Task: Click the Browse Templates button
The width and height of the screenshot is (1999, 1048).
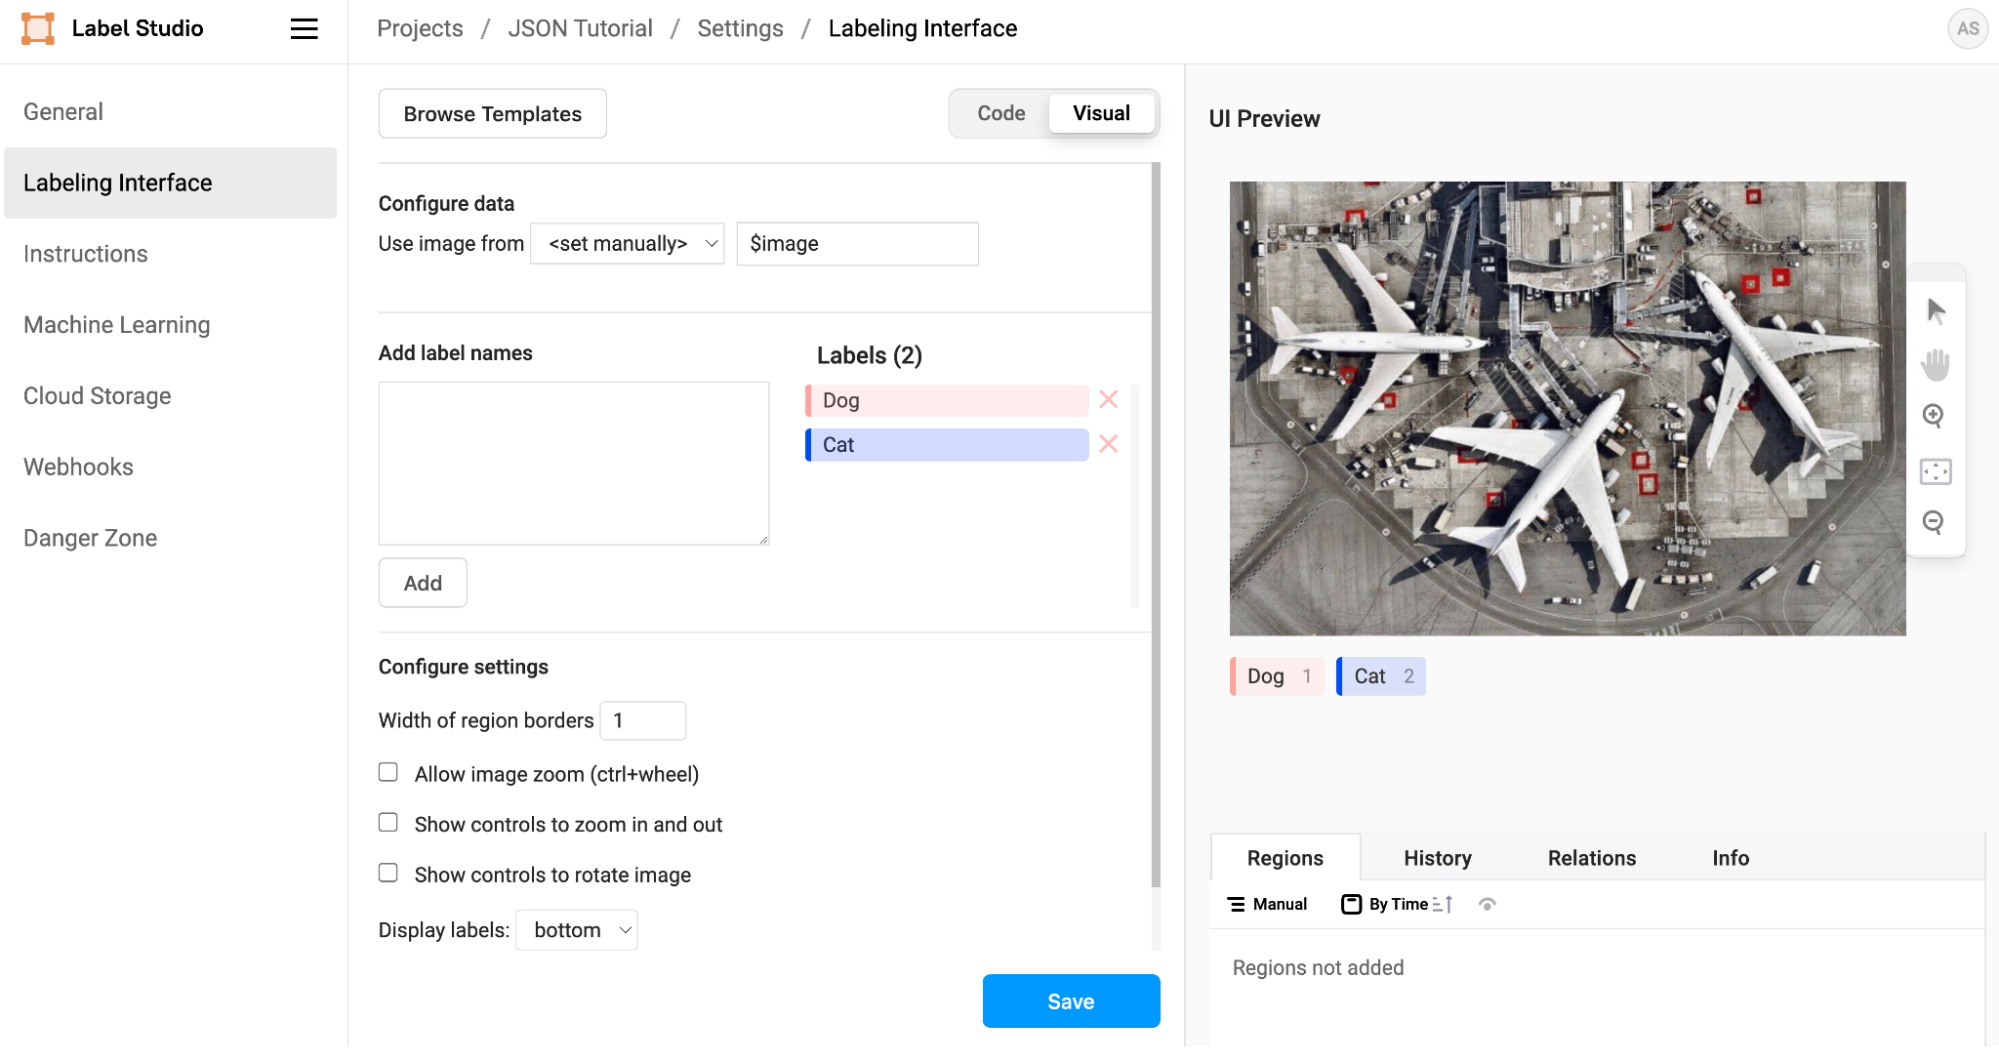Action: point(492,114)
